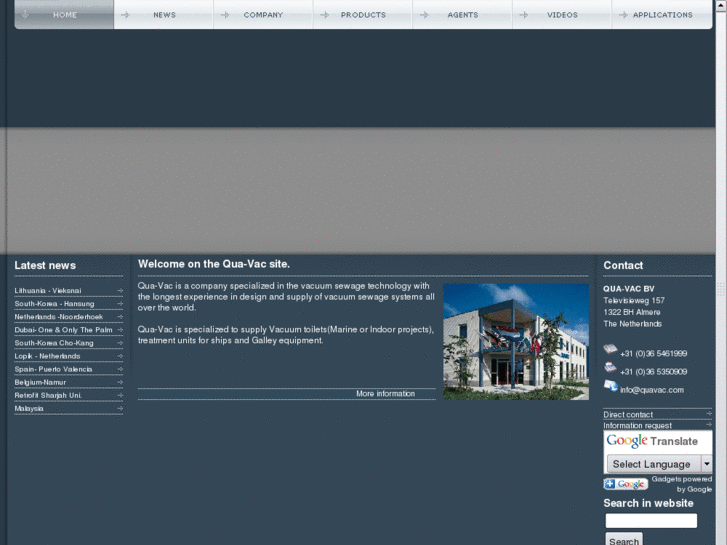Click the More information link
Image resolution: width=727 pixels, height=545 pixels.
click(x=385, y=393)
